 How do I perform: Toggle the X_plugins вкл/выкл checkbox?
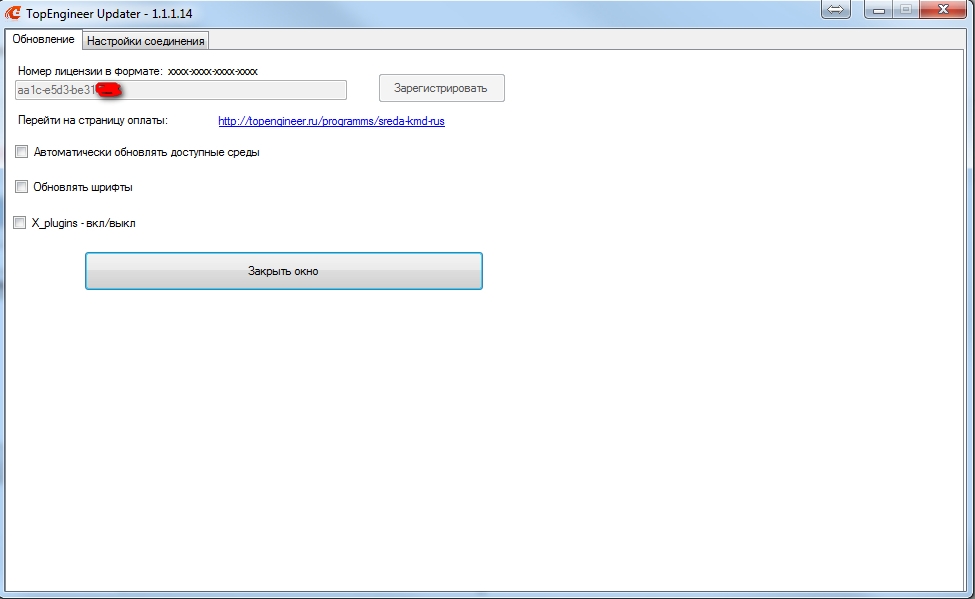coord(20,223)
